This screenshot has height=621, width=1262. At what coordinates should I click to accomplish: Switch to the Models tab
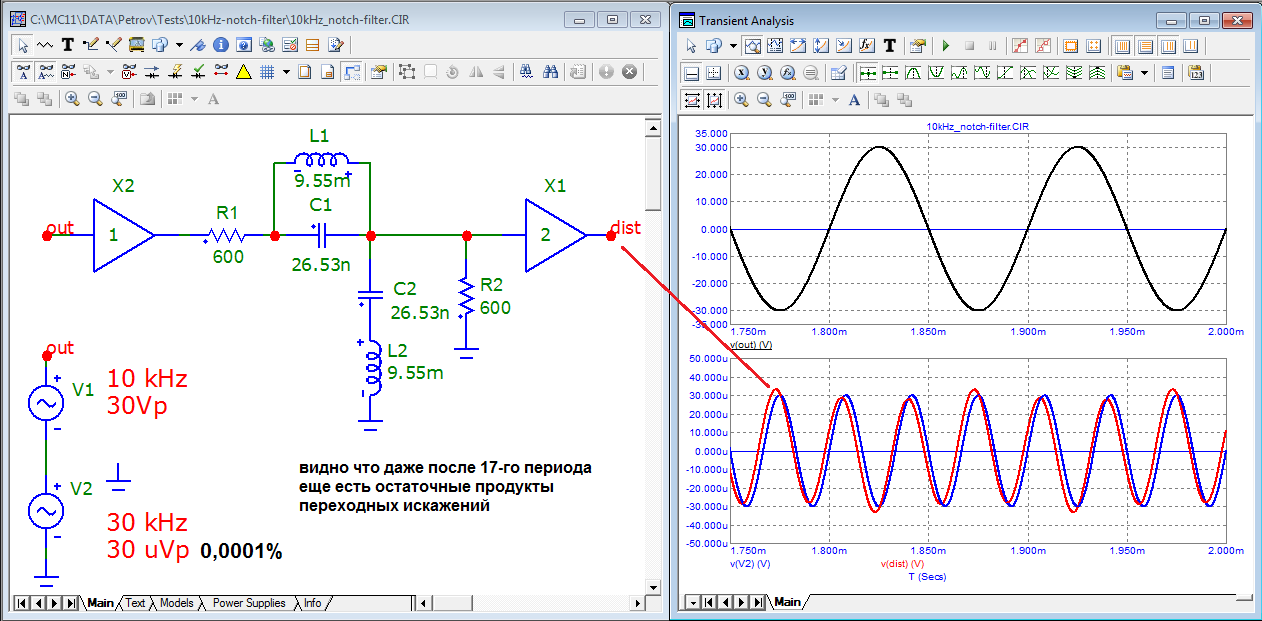pyautogui.click(x=176, y=603)
